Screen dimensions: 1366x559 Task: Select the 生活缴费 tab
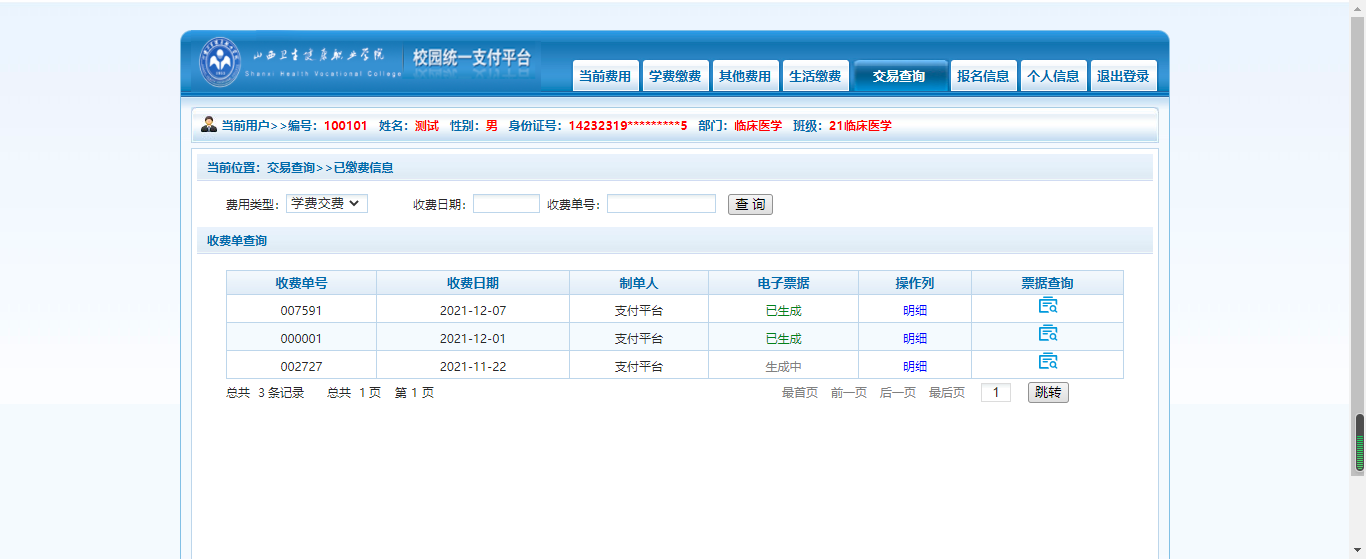point(815,76)
